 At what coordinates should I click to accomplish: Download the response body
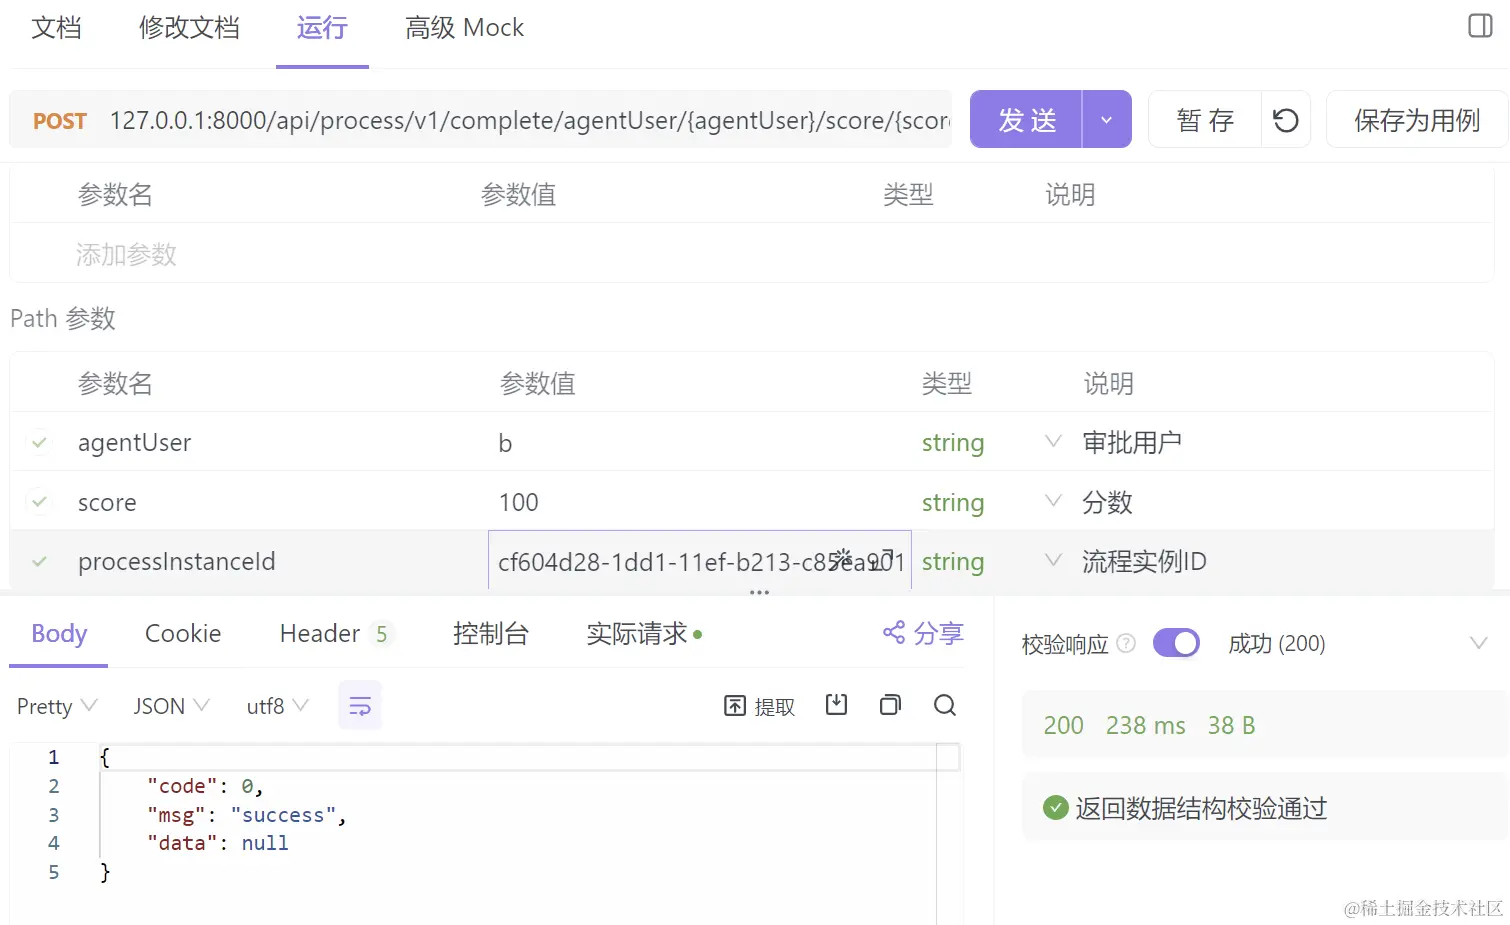837,705
